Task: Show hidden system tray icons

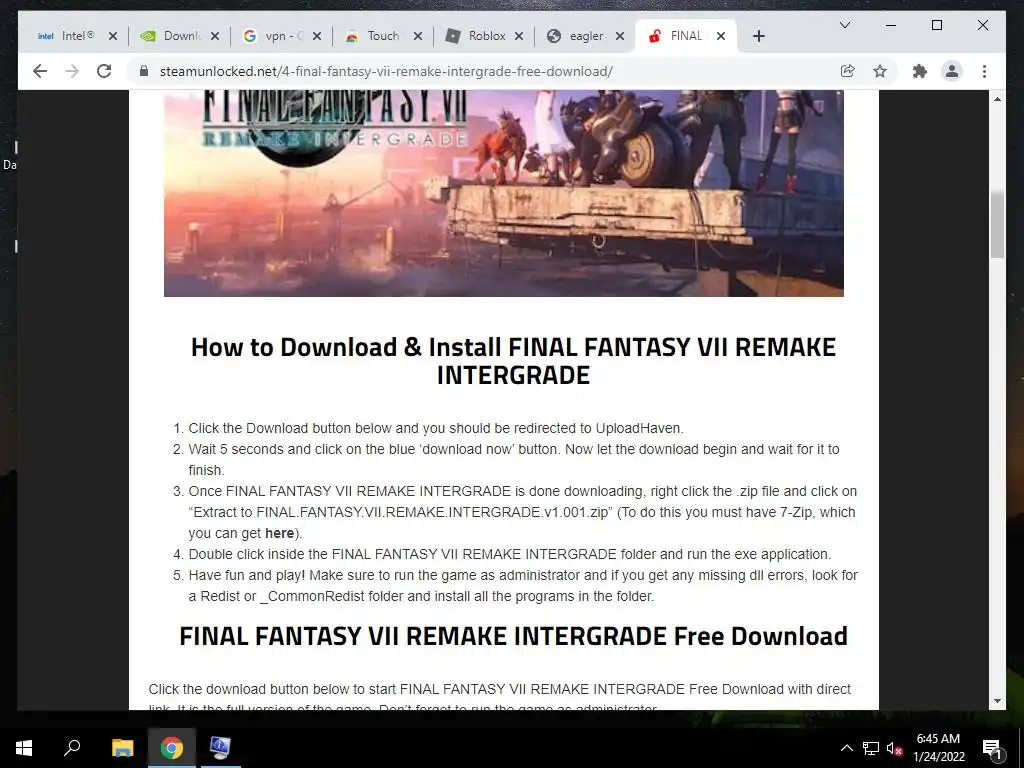Action: coord(846,748)
